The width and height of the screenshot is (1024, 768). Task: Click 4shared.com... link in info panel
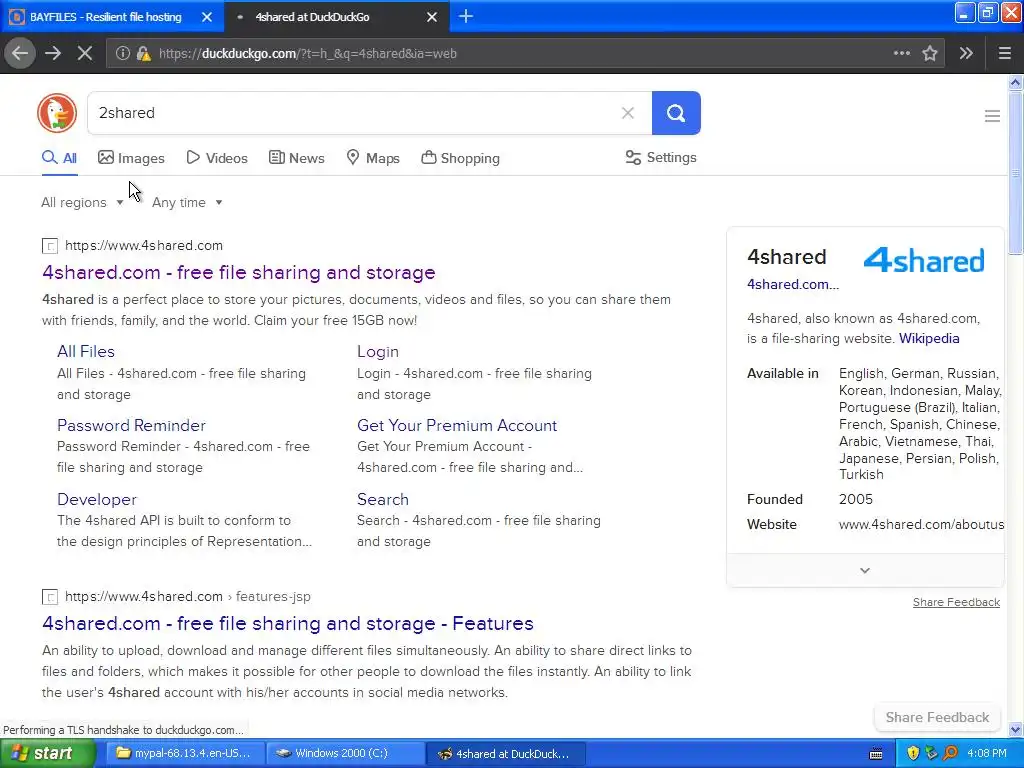(793, 285)
